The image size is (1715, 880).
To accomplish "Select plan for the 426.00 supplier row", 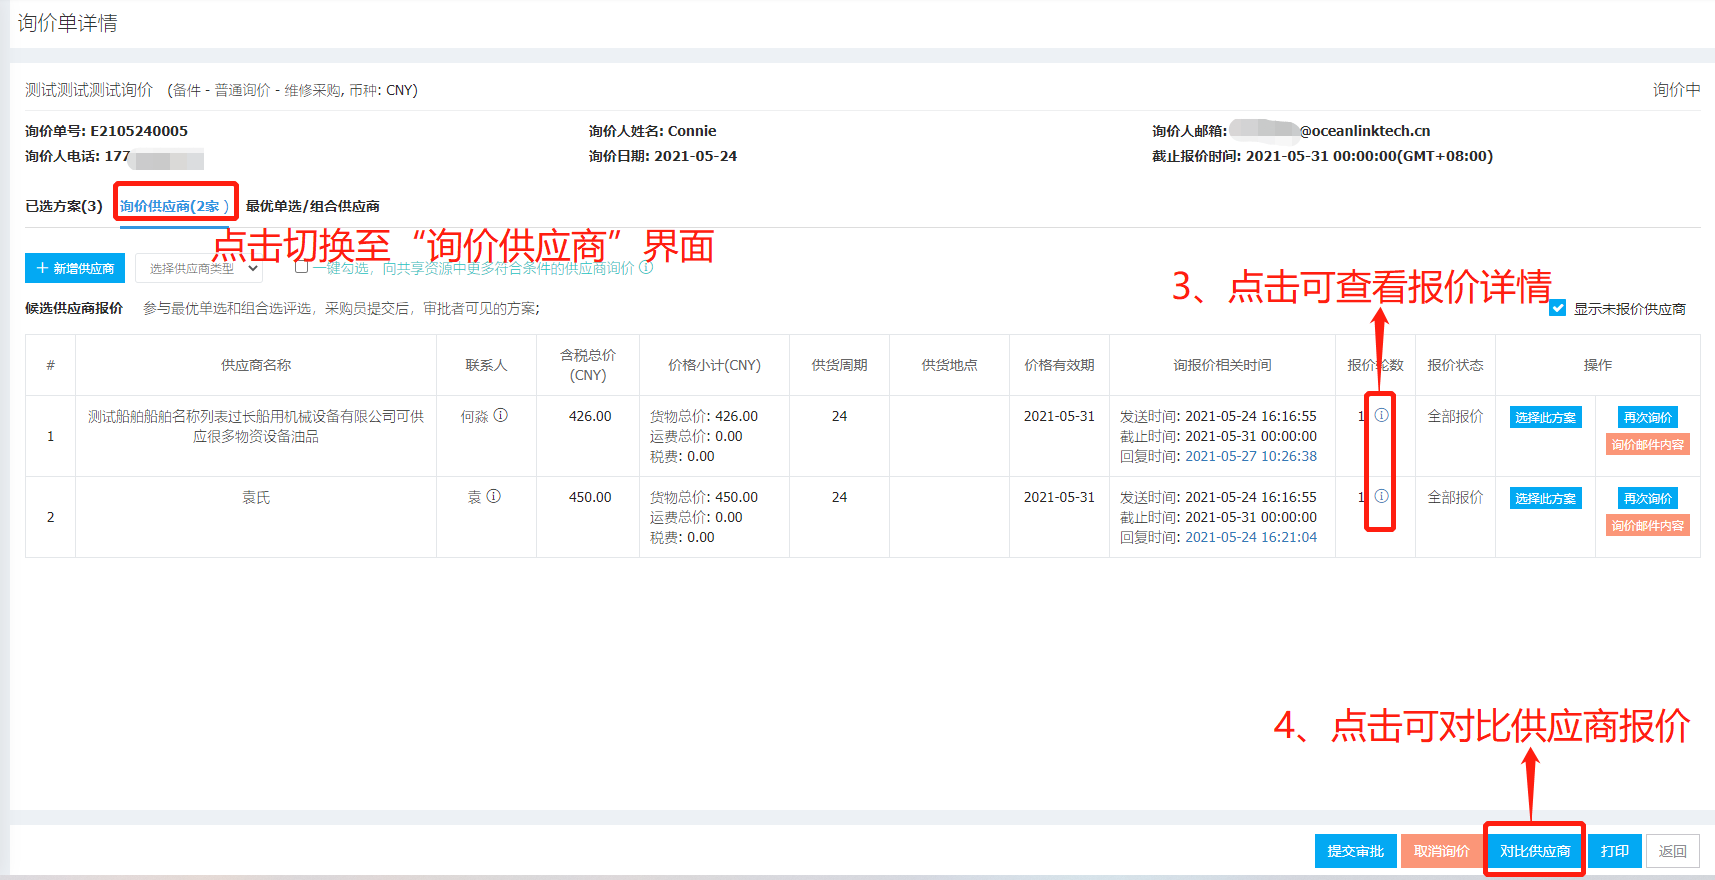I will click(x=1545, y=417).
